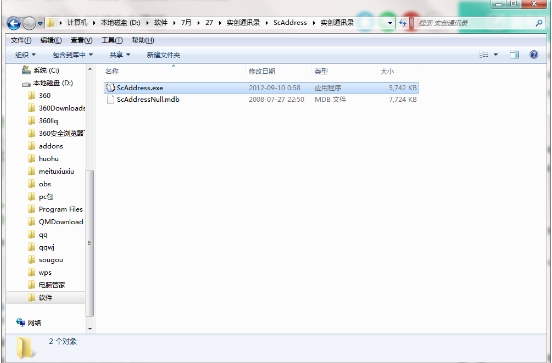
Task: Open recent locations dropdown beside Forward button
Action: [x=40, y=24]
